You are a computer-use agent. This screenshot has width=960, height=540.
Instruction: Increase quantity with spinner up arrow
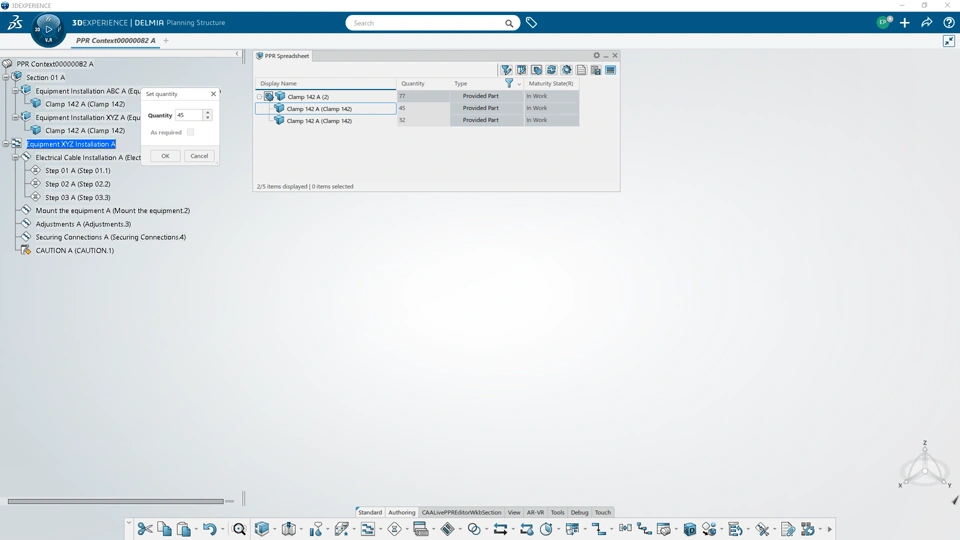[208, 113]
